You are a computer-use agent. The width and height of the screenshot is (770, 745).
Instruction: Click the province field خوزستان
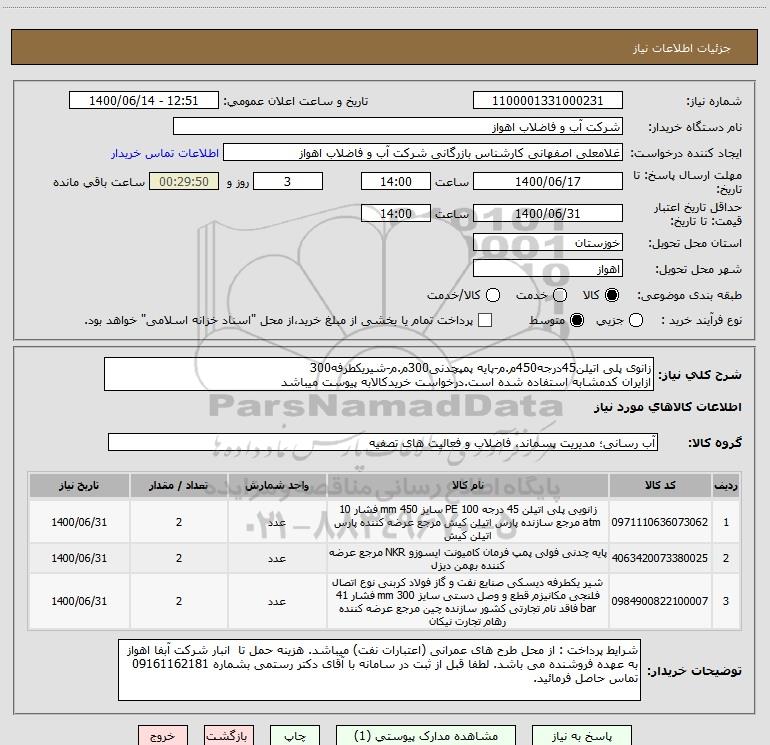coord(548,242)
